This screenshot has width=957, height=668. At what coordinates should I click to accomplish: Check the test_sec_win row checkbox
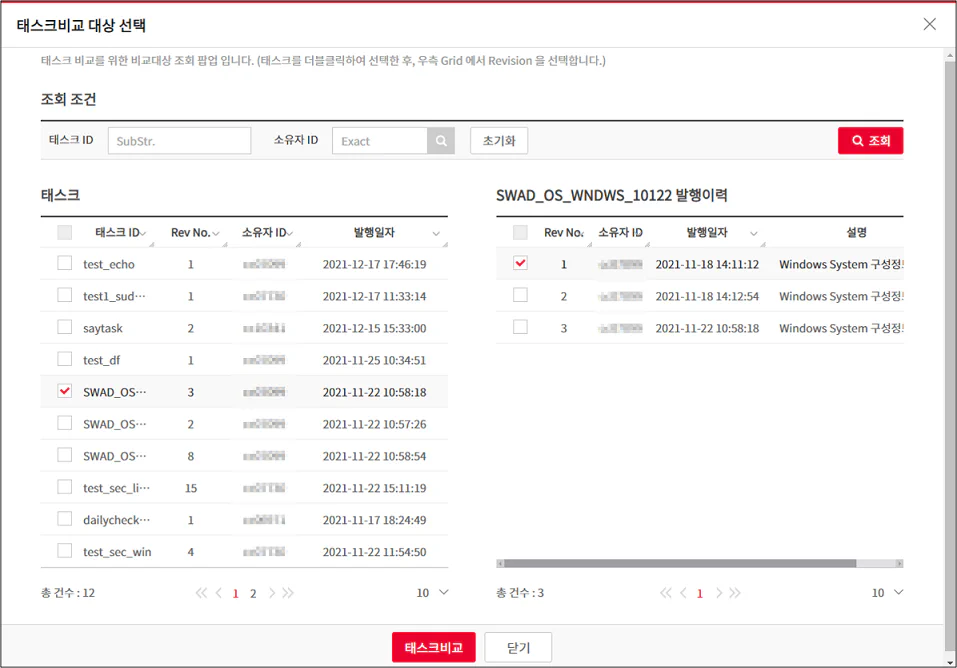click(x=64, y=551)
